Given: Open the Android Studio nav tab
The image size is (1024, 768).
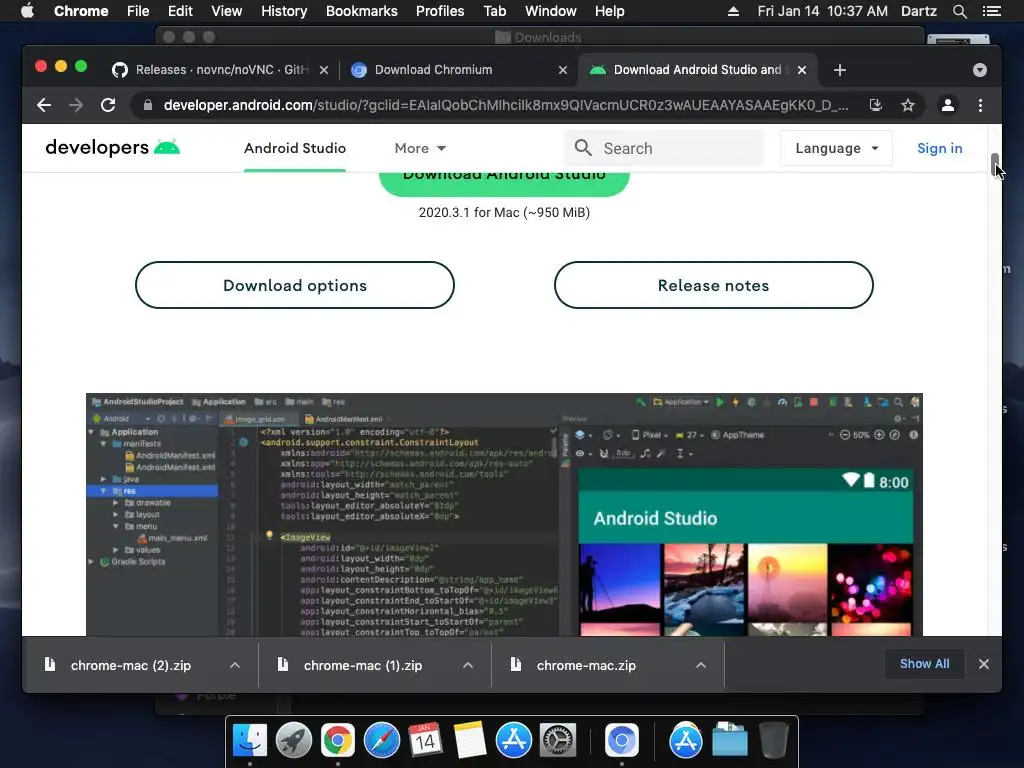Looking at the screenshot, I should click(x=295, y=148).
